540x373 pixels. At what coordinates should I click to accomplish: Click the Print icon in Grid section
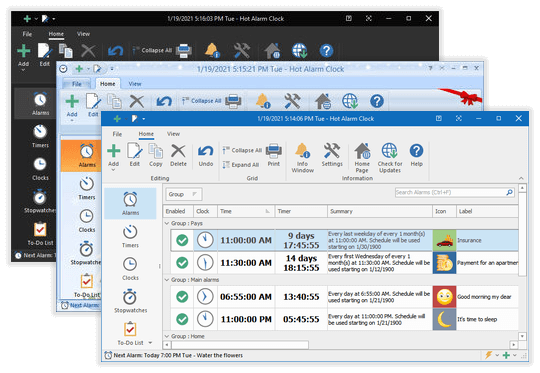coord(274,155)
